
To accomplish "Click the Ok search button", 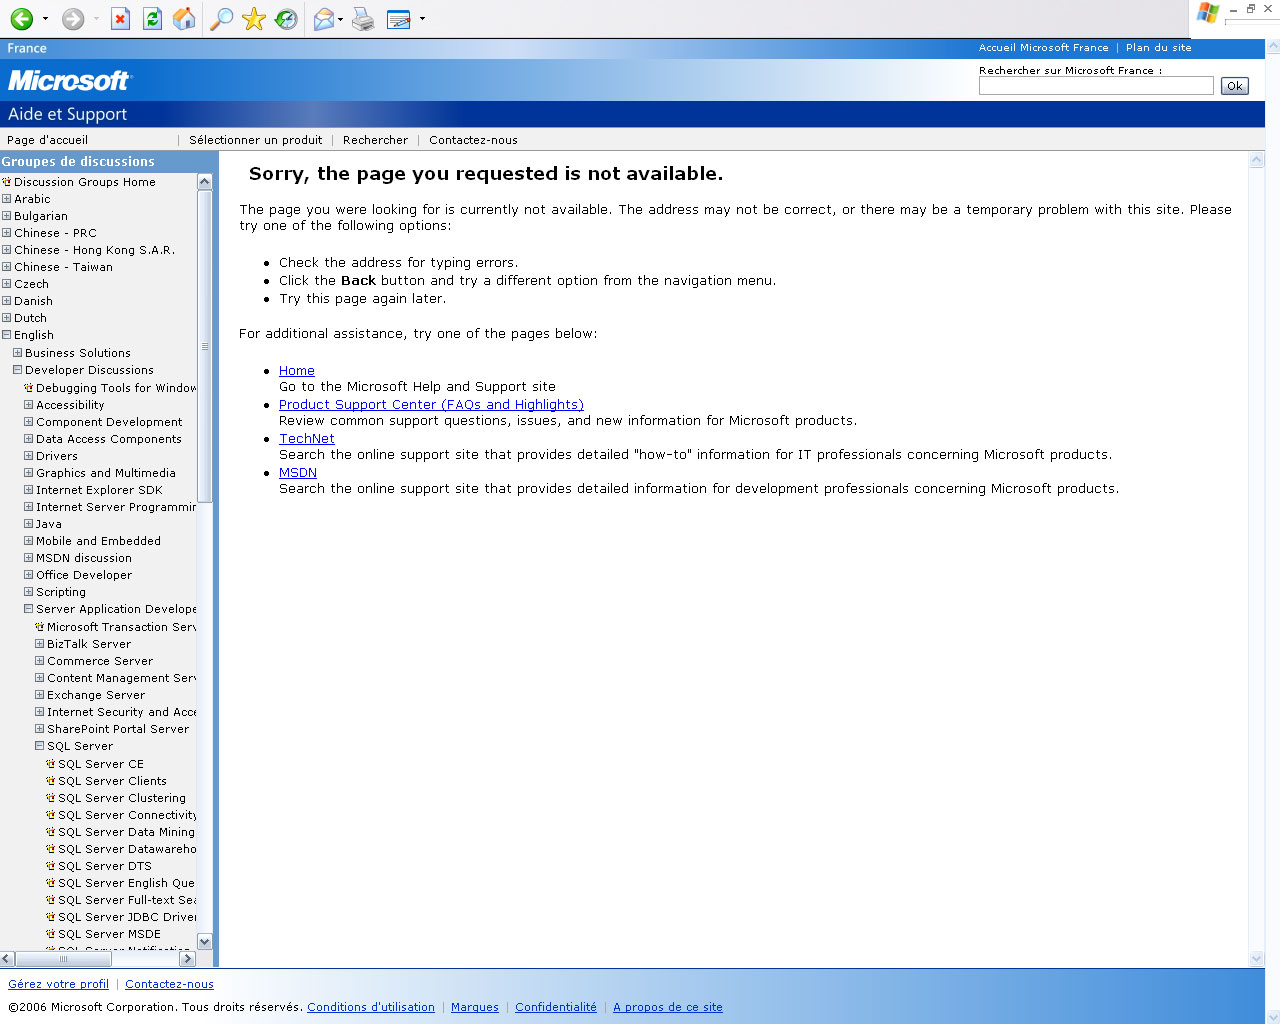I will (1235, 86).
